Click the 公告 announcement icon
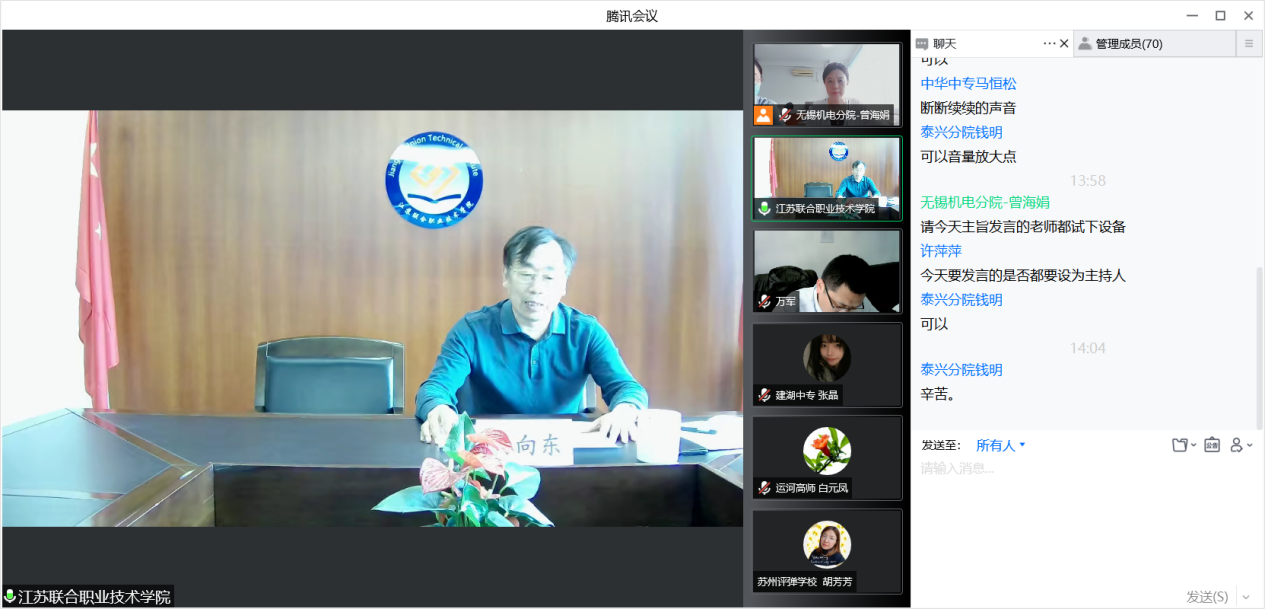The height and width of the screenshot is (609, 1265). (1212, 445)
